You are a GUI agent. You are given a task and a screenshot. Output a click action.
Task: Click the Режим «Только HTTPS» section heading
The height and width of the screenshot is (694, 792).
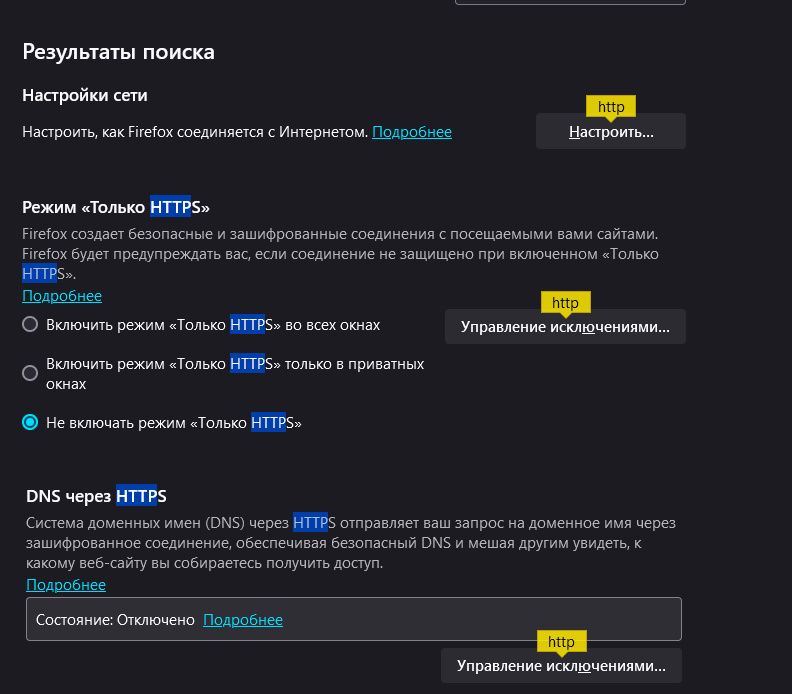(x=116, y=208)
